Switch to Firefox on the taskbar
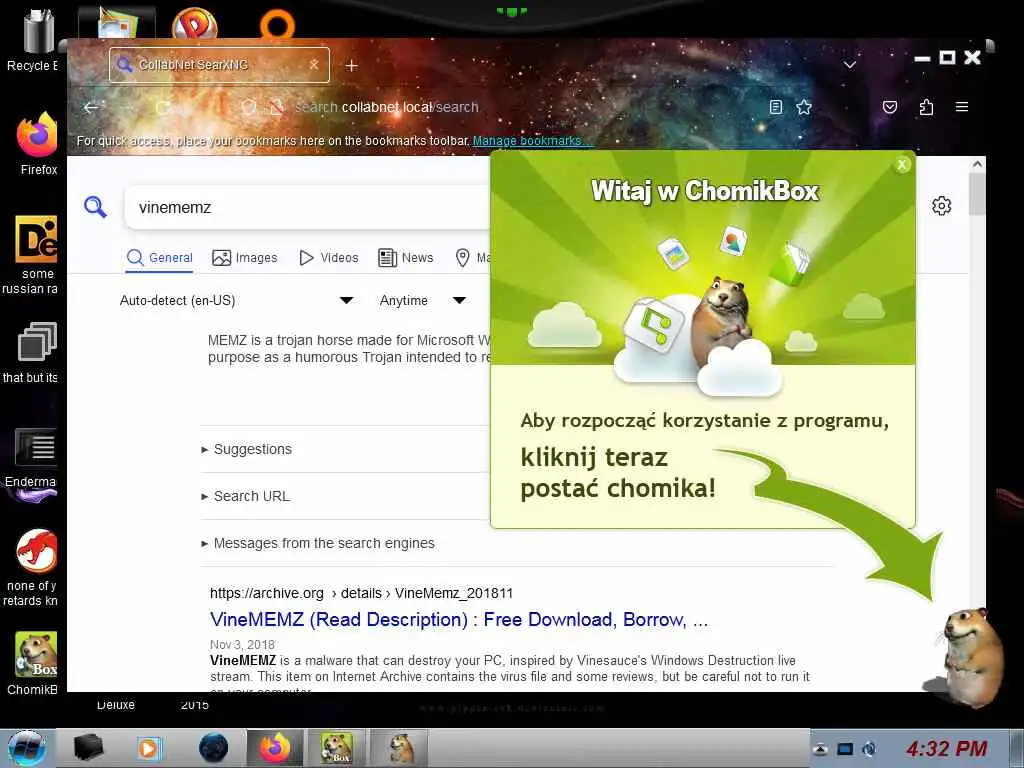 point(275,748)
